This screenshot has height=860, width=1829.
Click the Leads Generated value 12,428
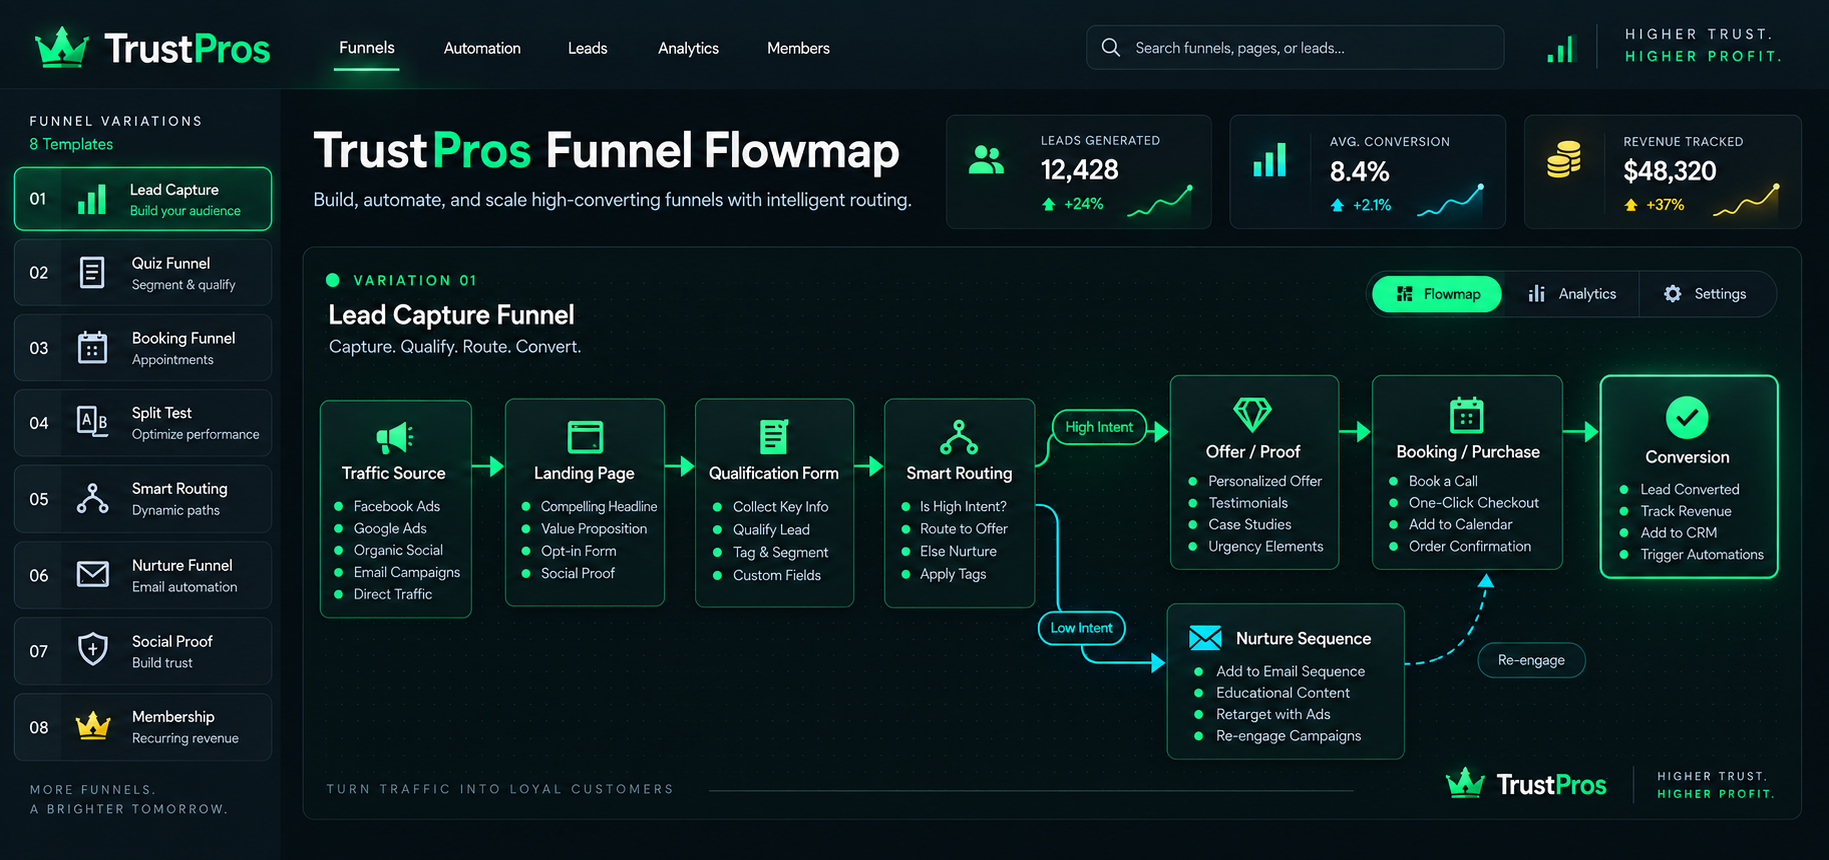pos(1079,170)
